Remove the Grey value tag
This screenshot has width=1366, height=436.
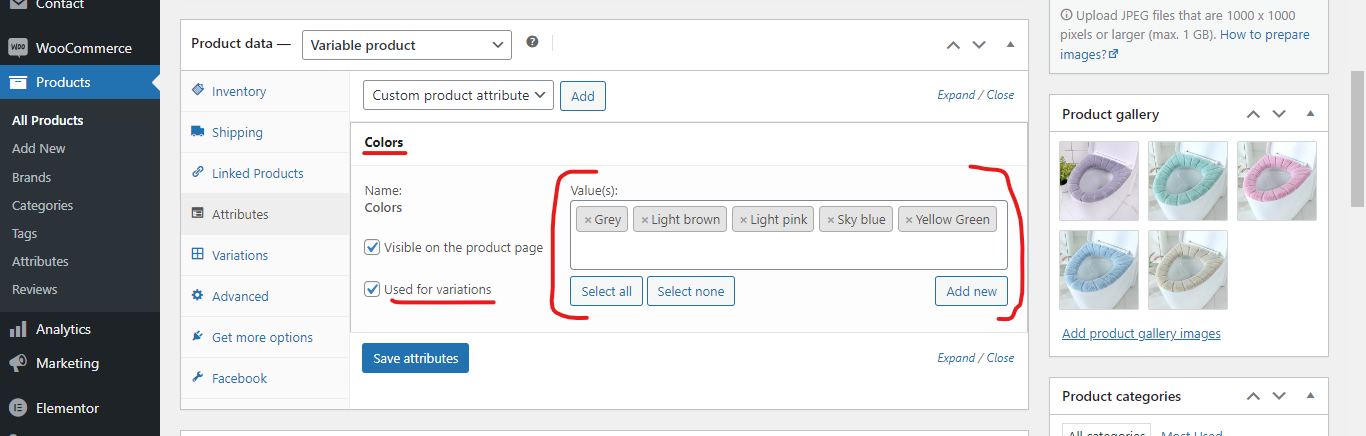tap(588, 220)
